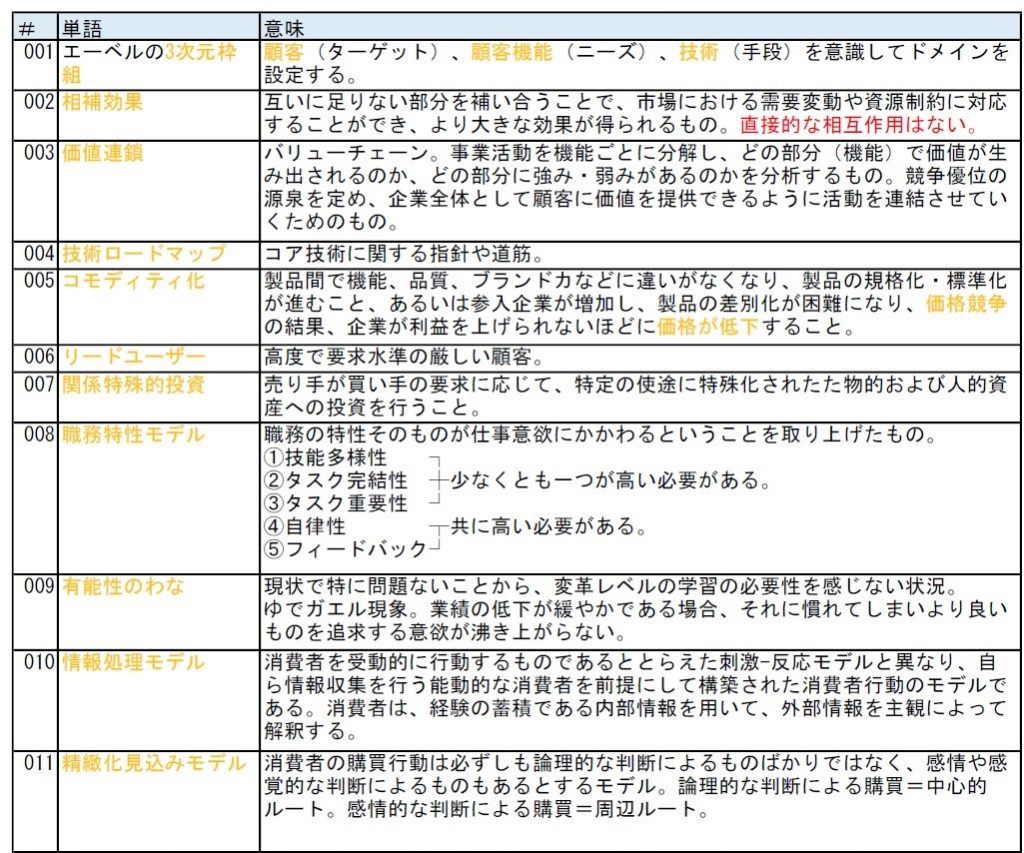Viewport: 1024px width, 853px height.
Task: Select the '情報処理モデル' term cell
Action: tap(133, 662)
